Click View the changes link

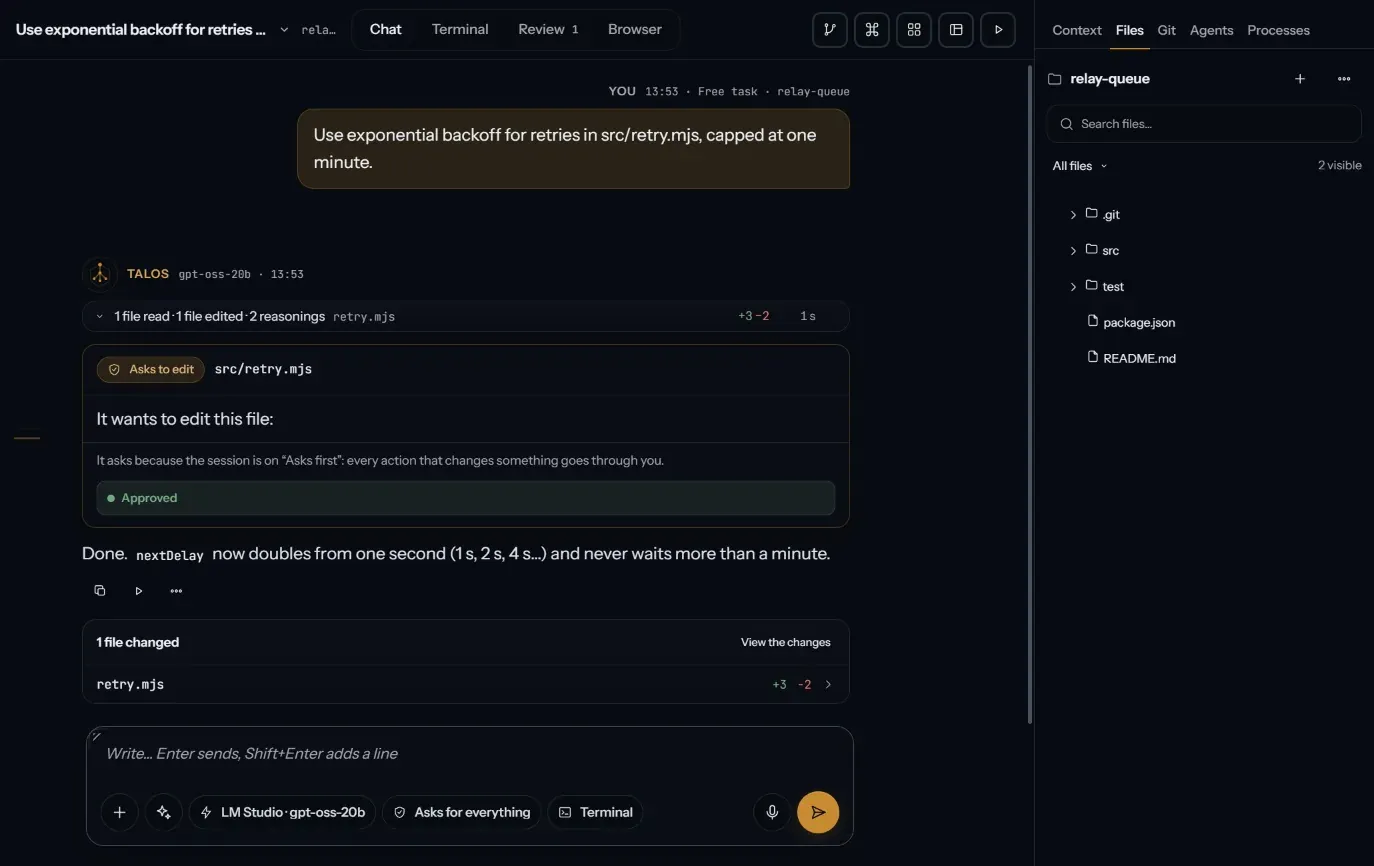click(785, 642)
